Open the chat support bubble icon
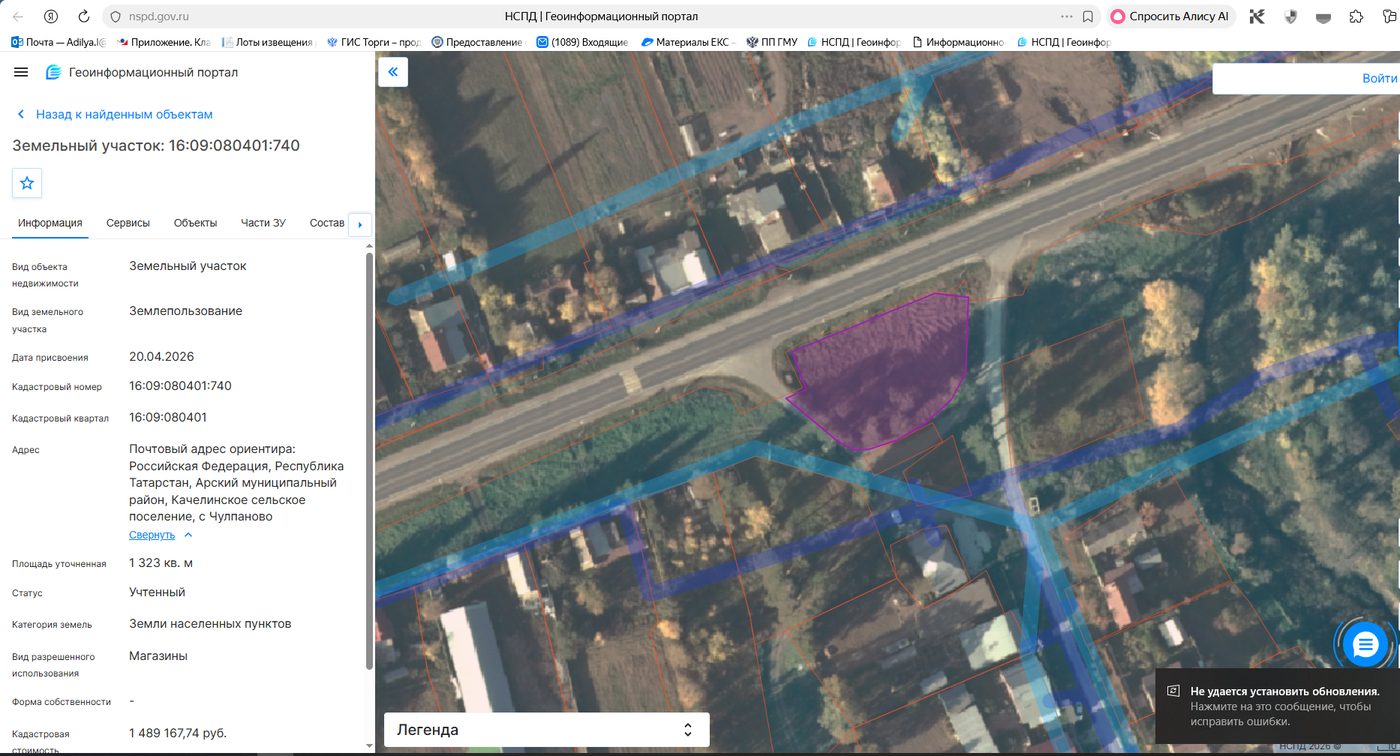This screenshot has height=756, width=1400. click(x=1365, y=644)
